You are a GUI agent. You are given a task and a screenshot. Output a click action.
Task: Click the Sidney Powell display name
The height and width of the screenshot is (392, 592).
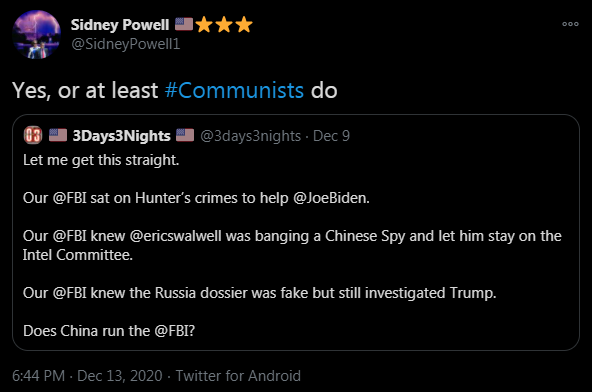120,25
